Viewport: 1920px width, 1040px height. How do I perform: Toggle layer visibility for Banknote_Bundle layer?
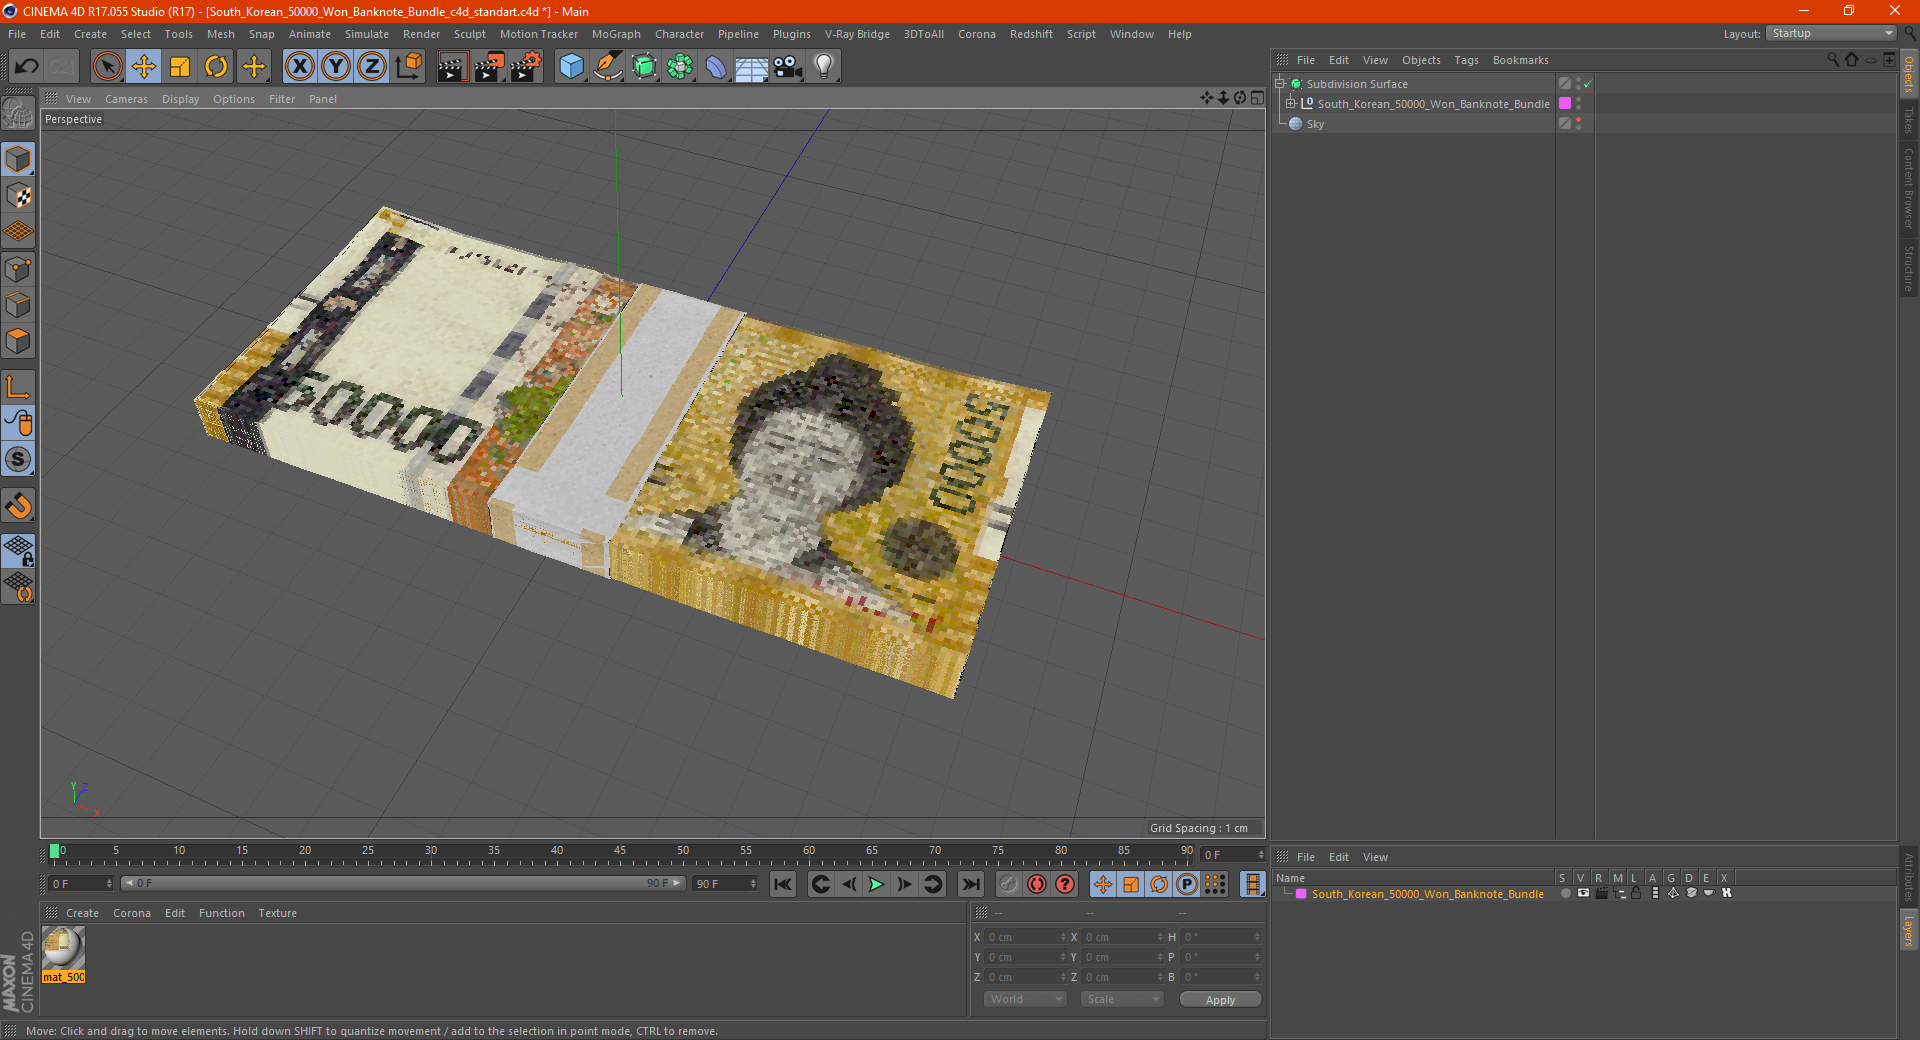(1583, 894)
